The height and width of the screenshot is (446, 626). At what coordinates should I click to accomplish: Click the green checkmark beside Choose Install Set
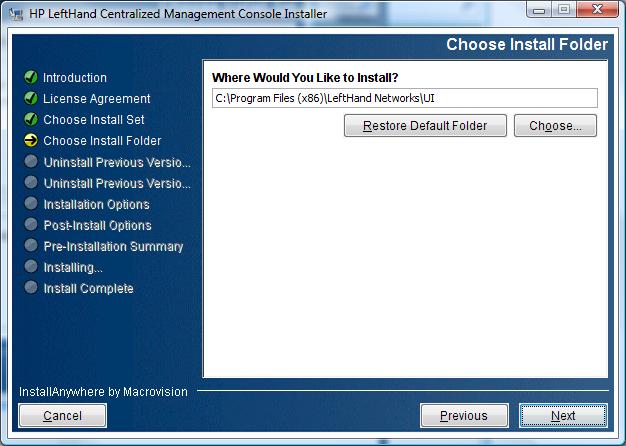coord(31,119)
